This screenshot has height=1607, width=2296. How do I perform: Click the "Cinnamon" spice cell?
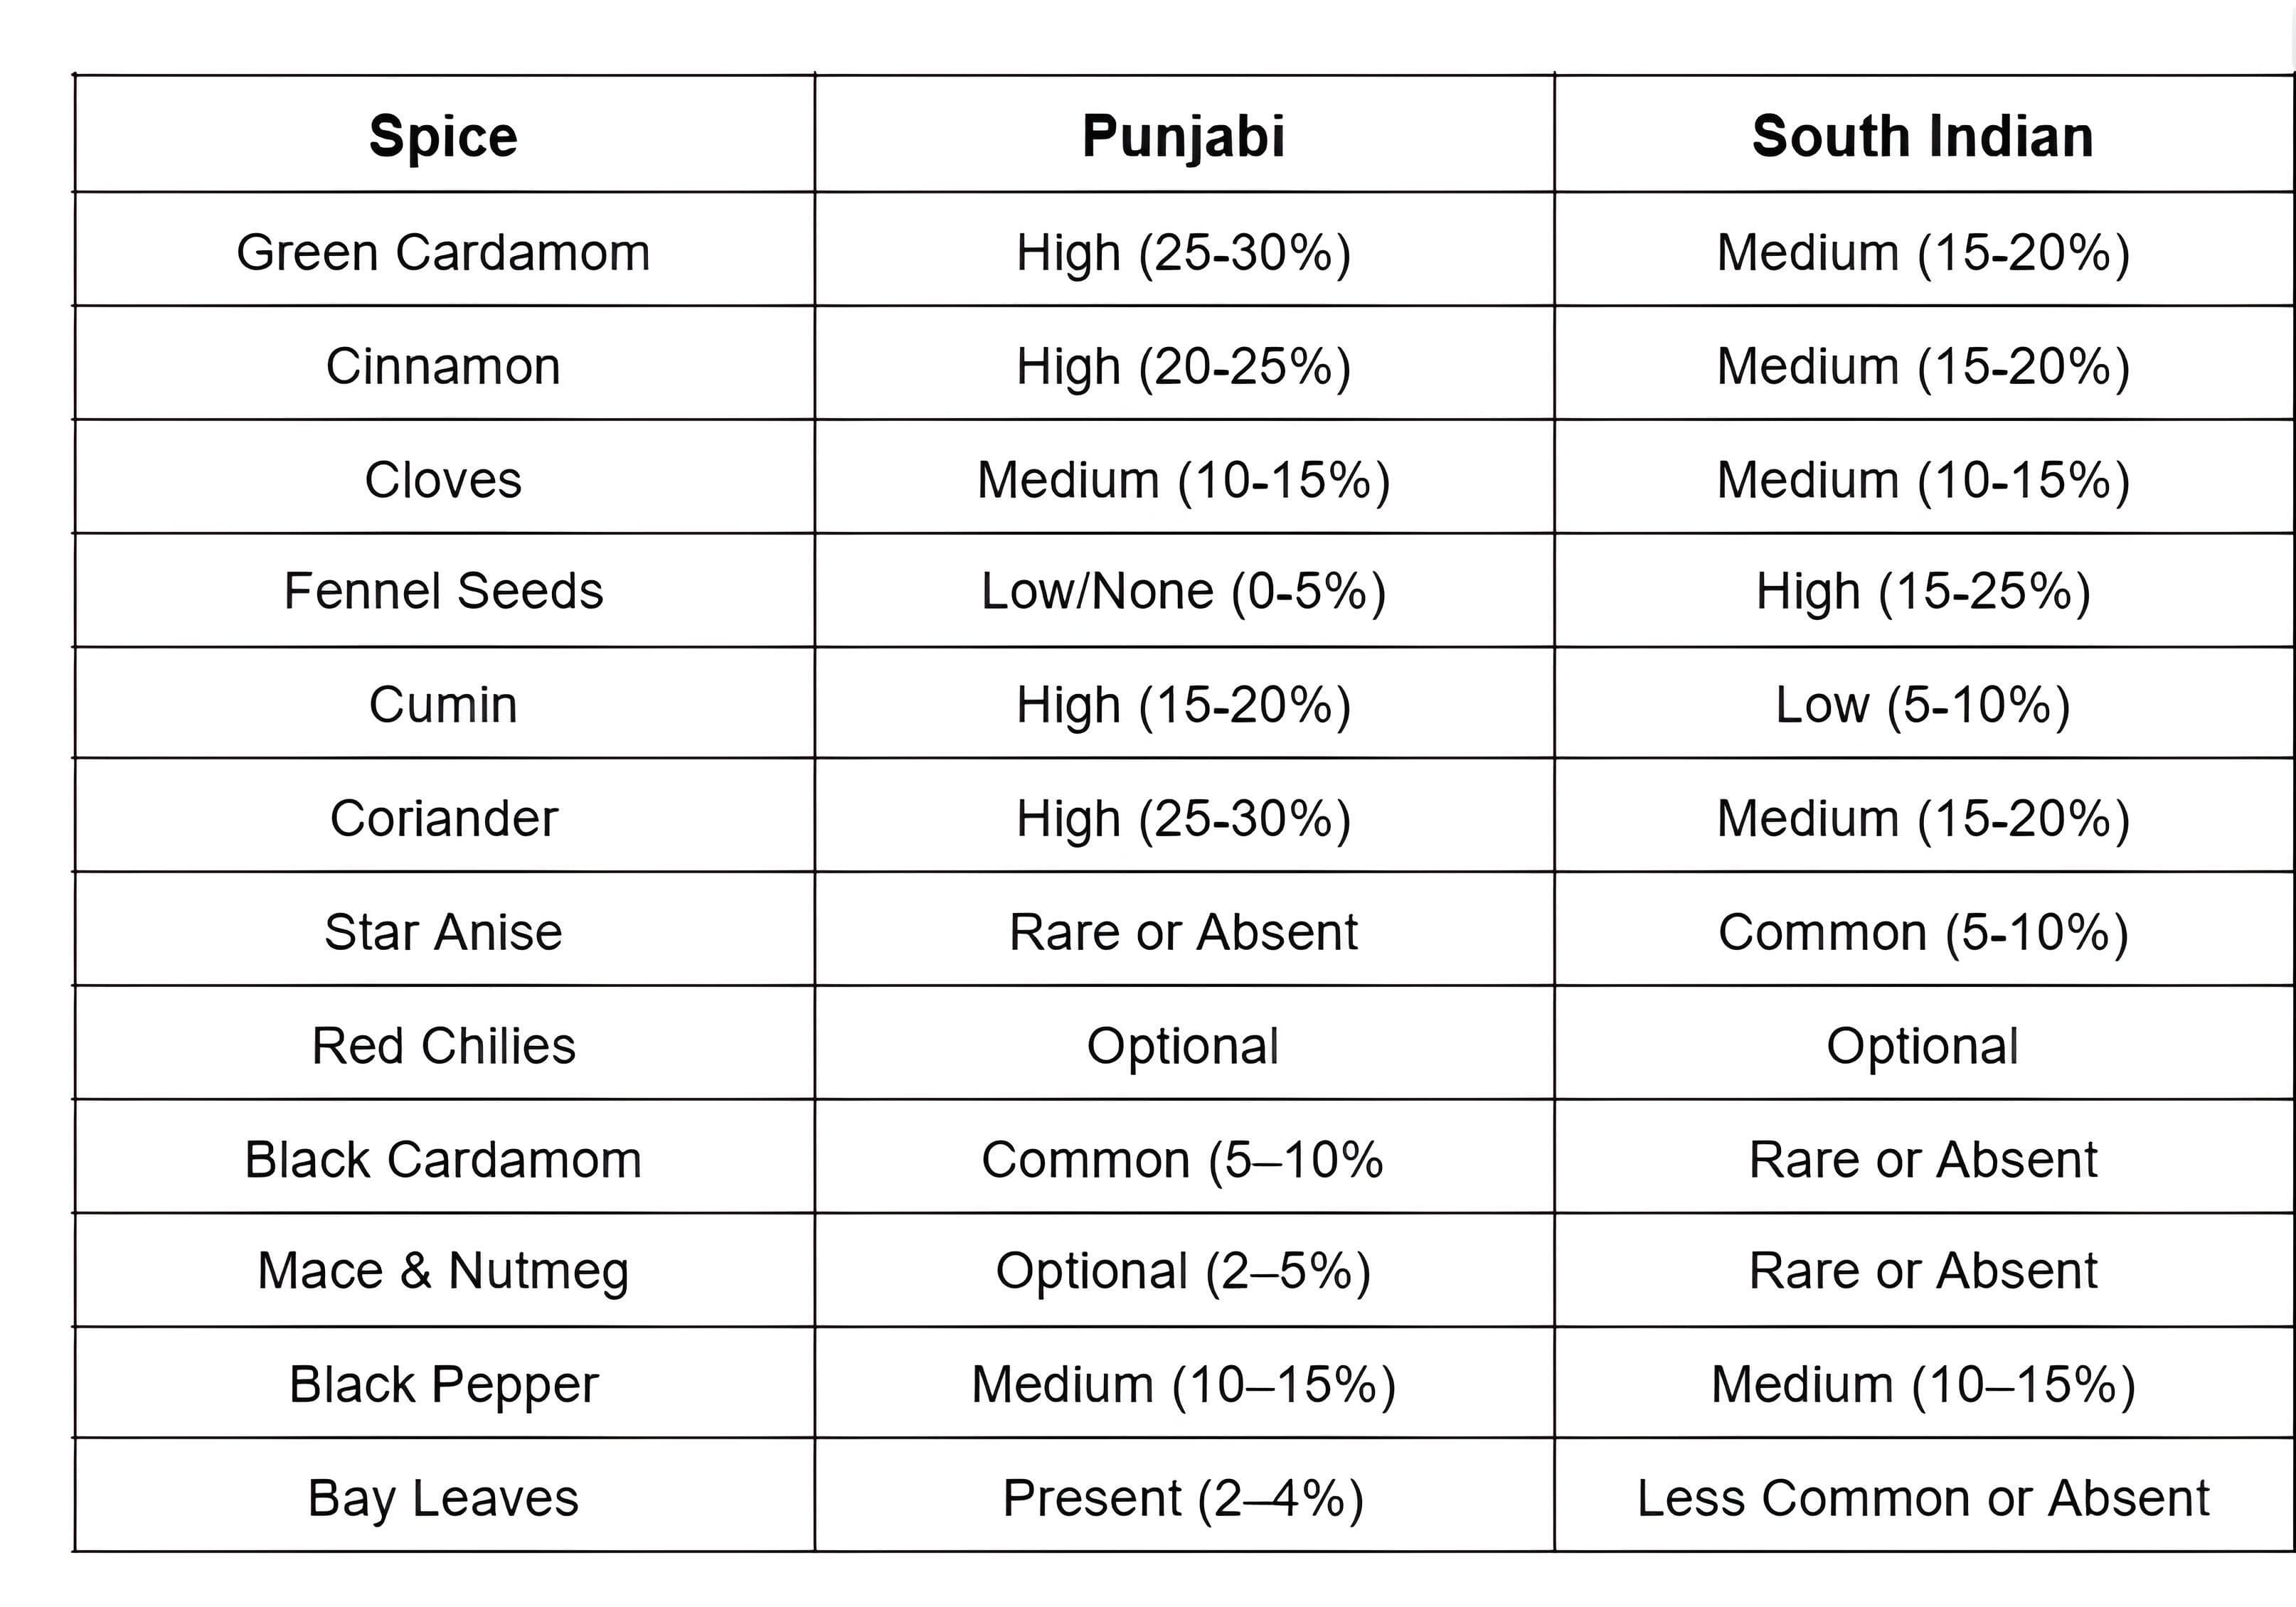click(443, 366)
